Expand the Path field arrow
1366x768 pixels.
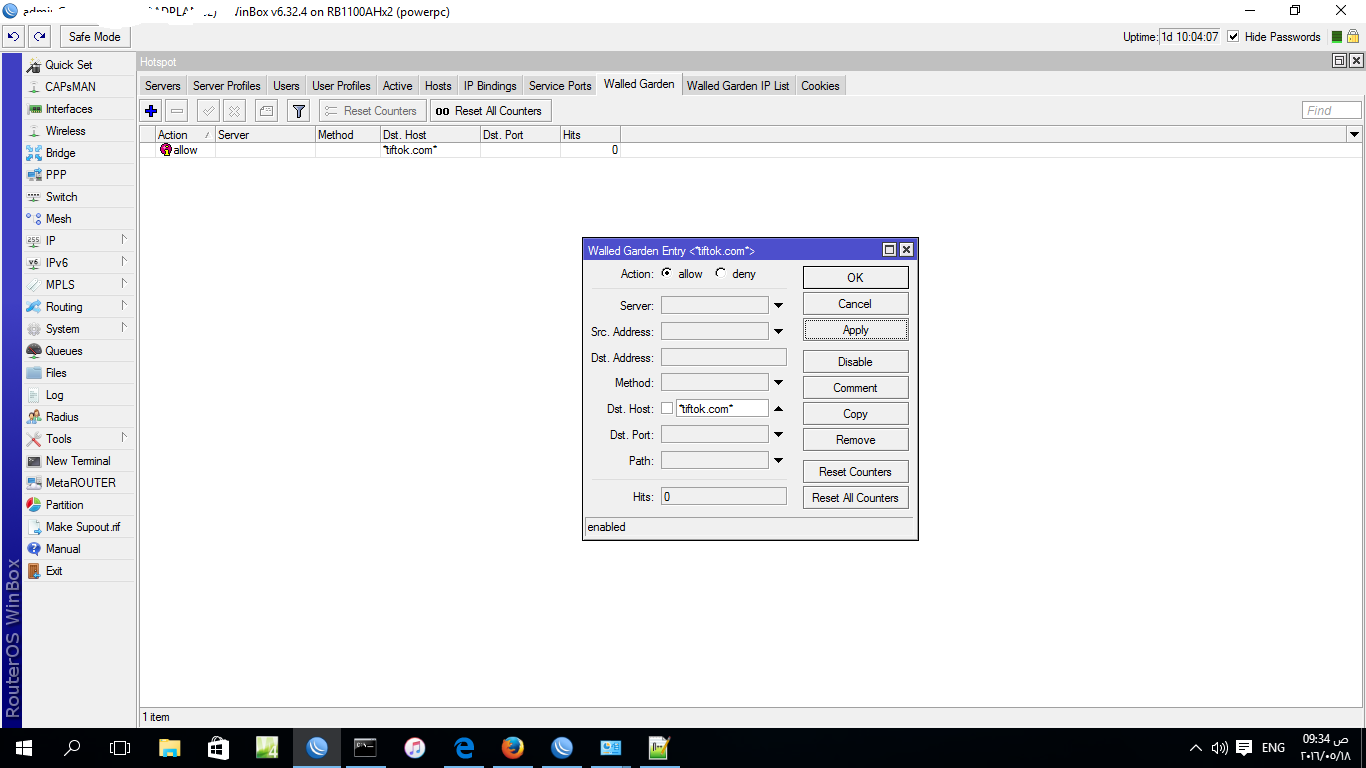[x=778, y=461]
